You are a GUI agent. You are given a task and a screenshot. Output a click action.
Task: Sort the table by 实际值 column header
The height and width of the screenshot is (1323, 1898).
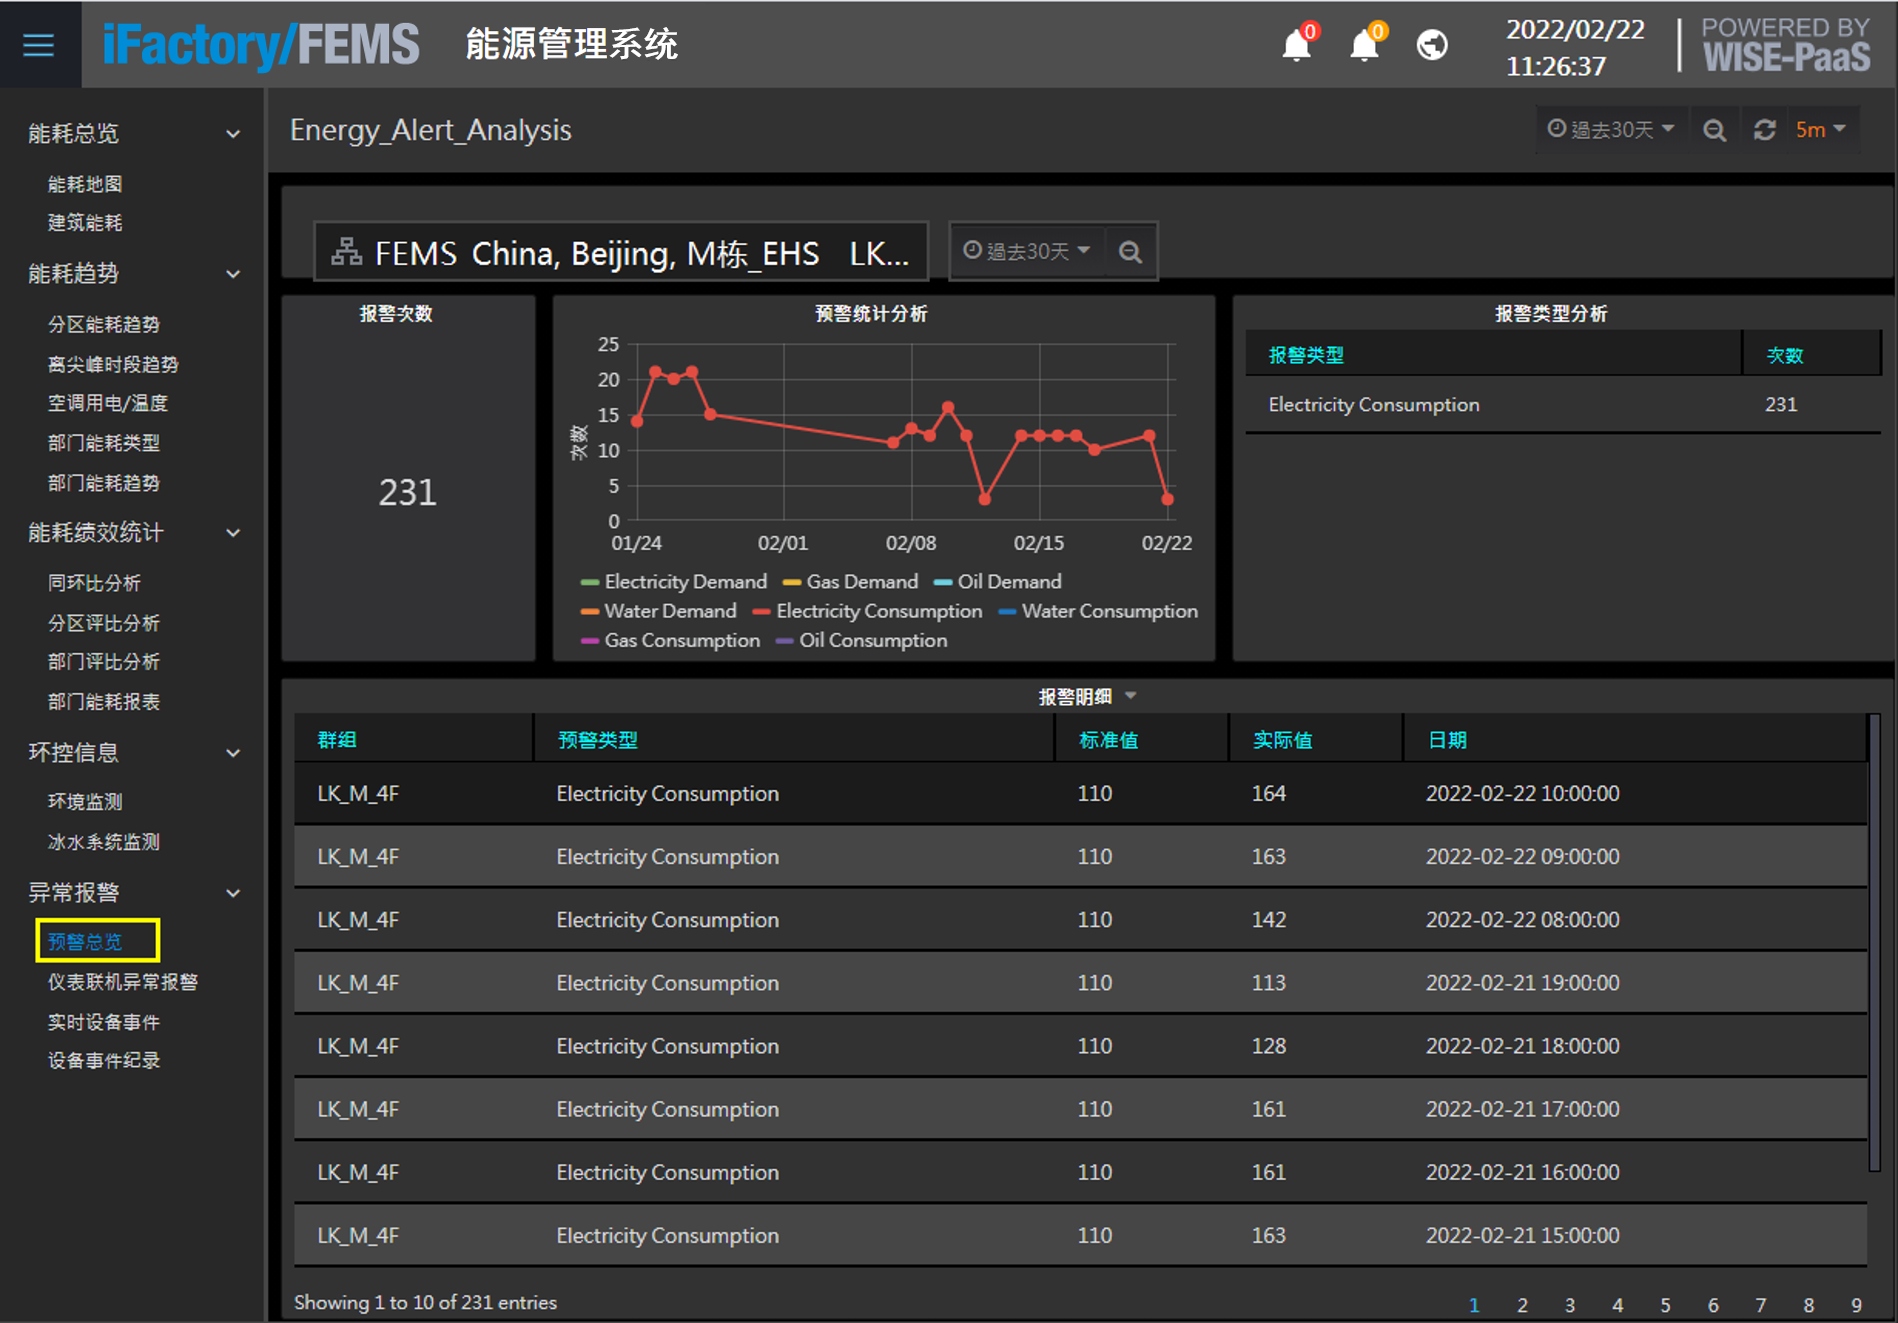(x=1282, y=740)
